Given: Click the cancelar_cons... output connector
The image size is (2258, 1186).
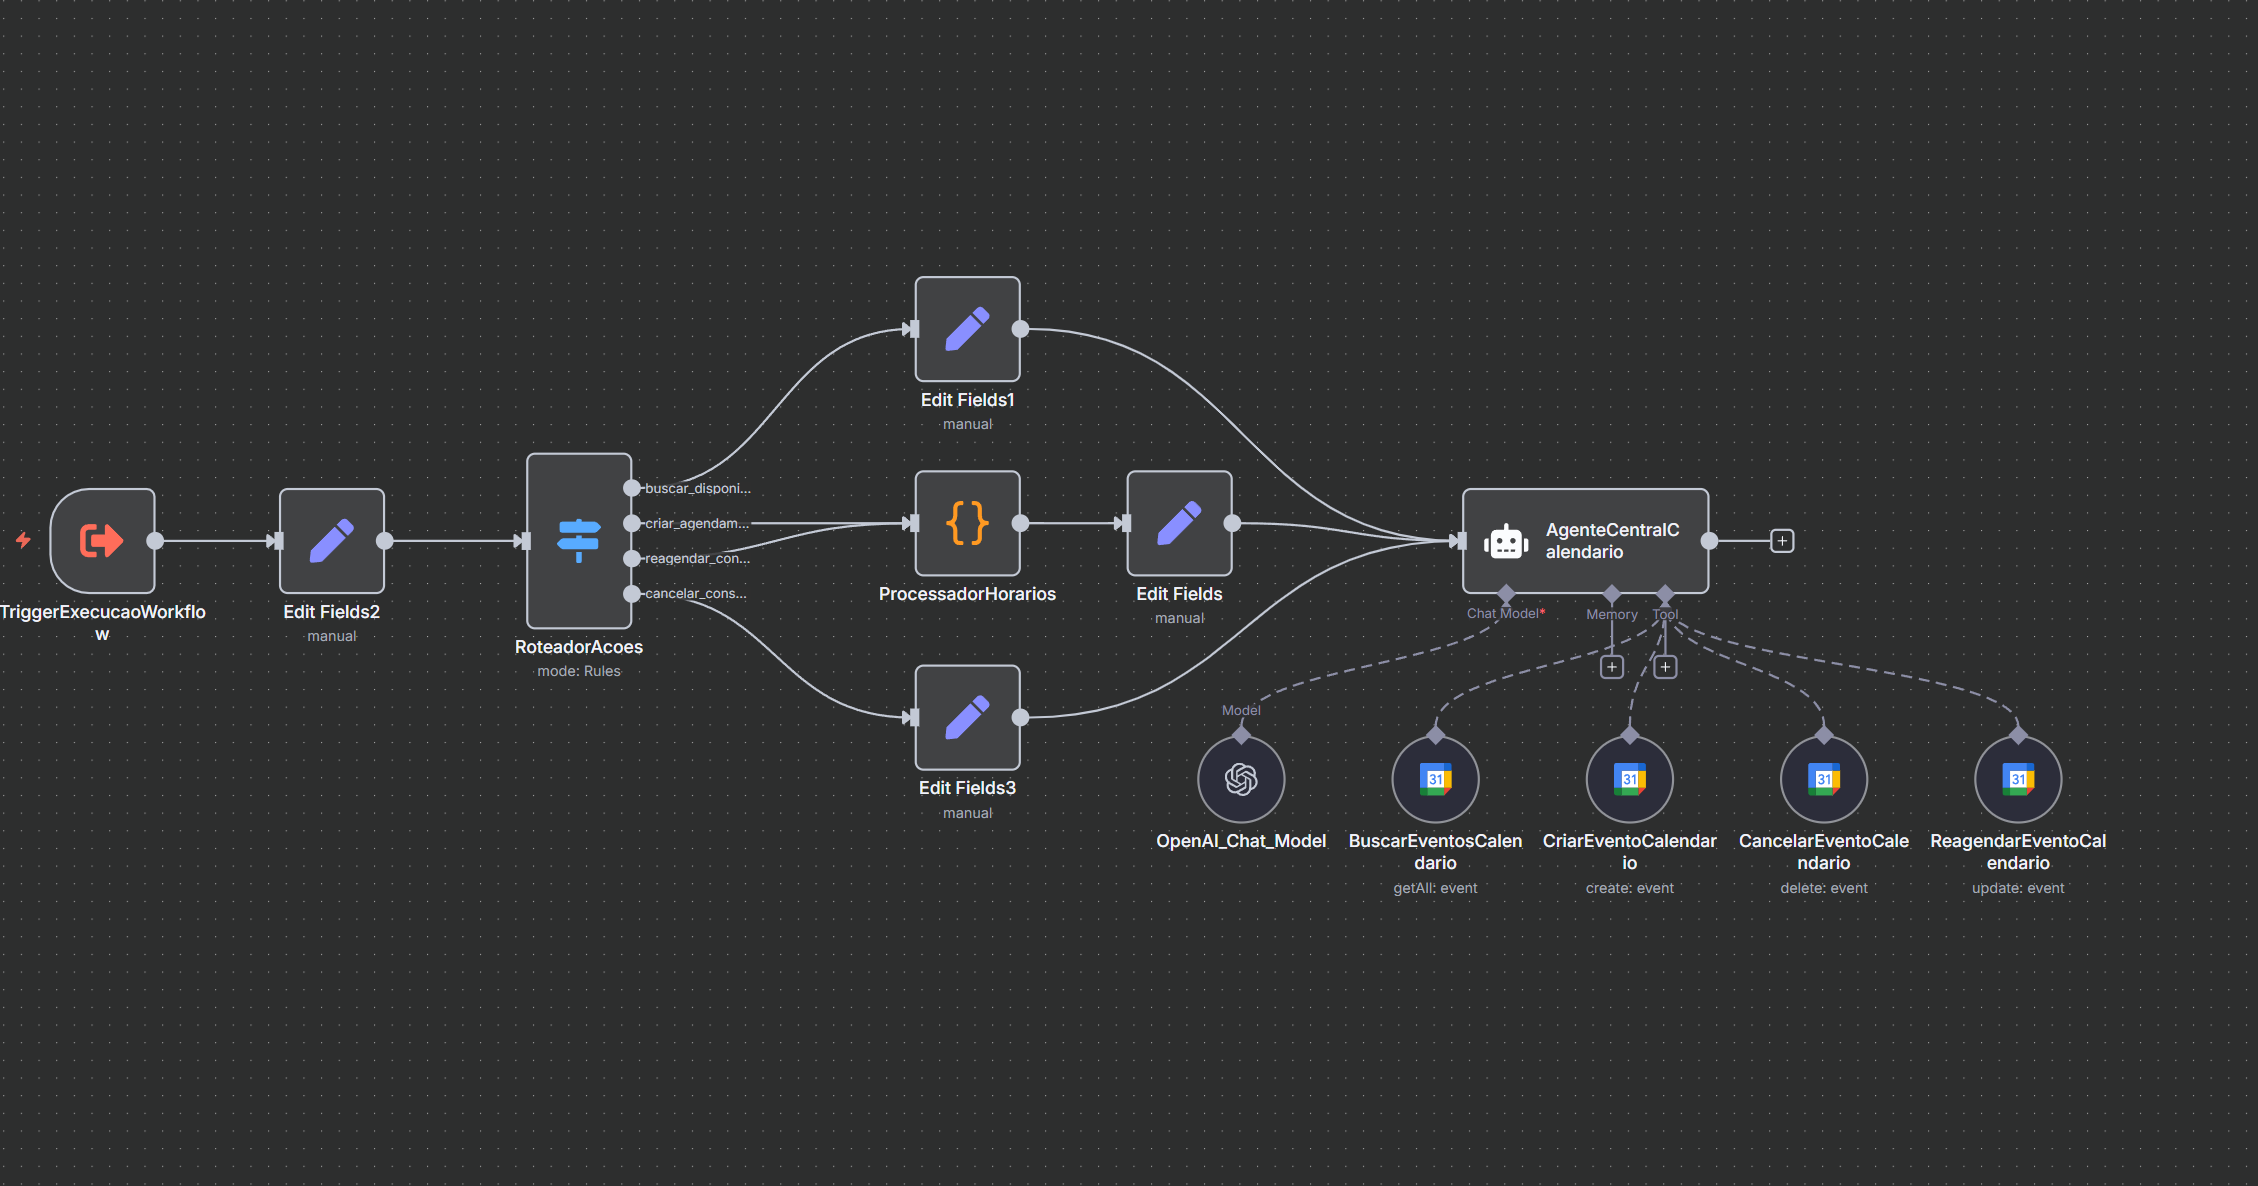Looking at the screenshot, I should click(631, 594).
